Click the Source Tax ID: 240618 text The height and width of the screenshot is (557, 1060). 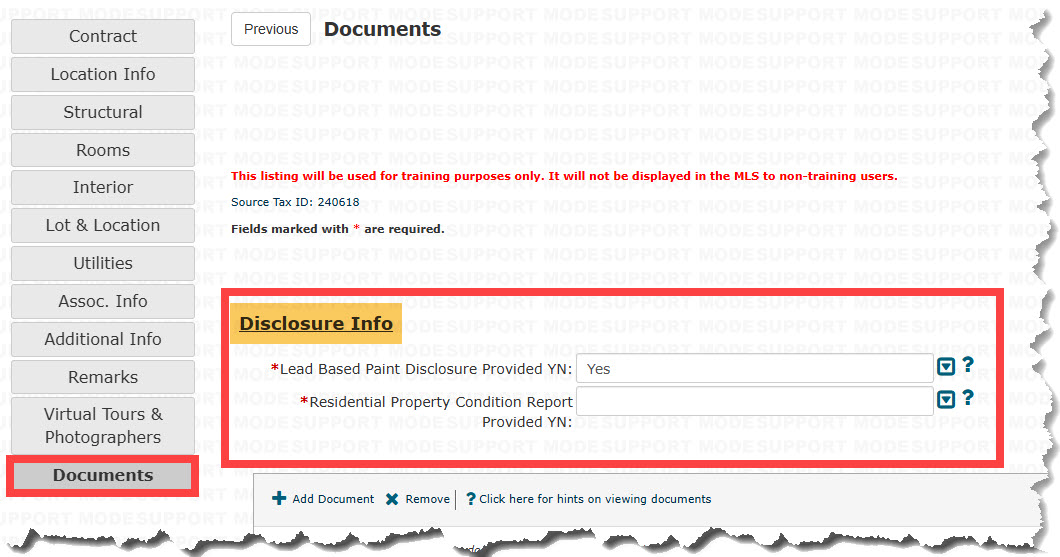295,202
